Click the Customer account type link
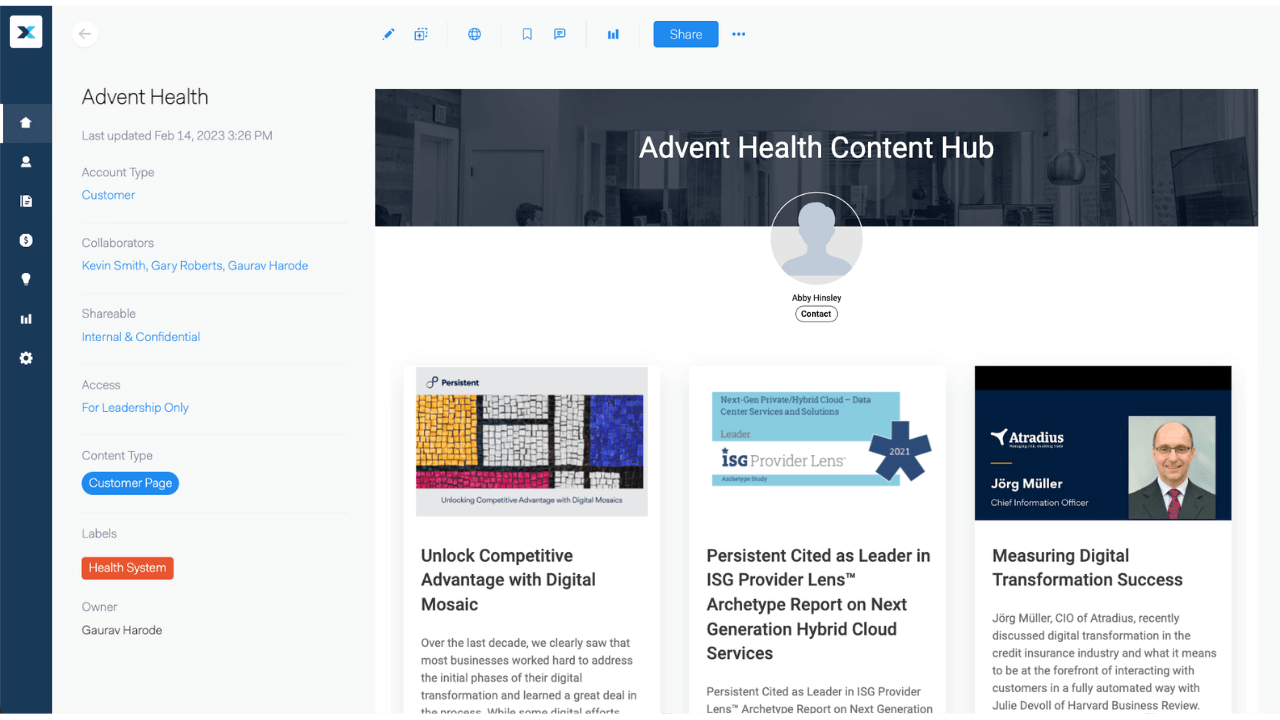The image size is (1280, 720). click(x=108, y=195)
